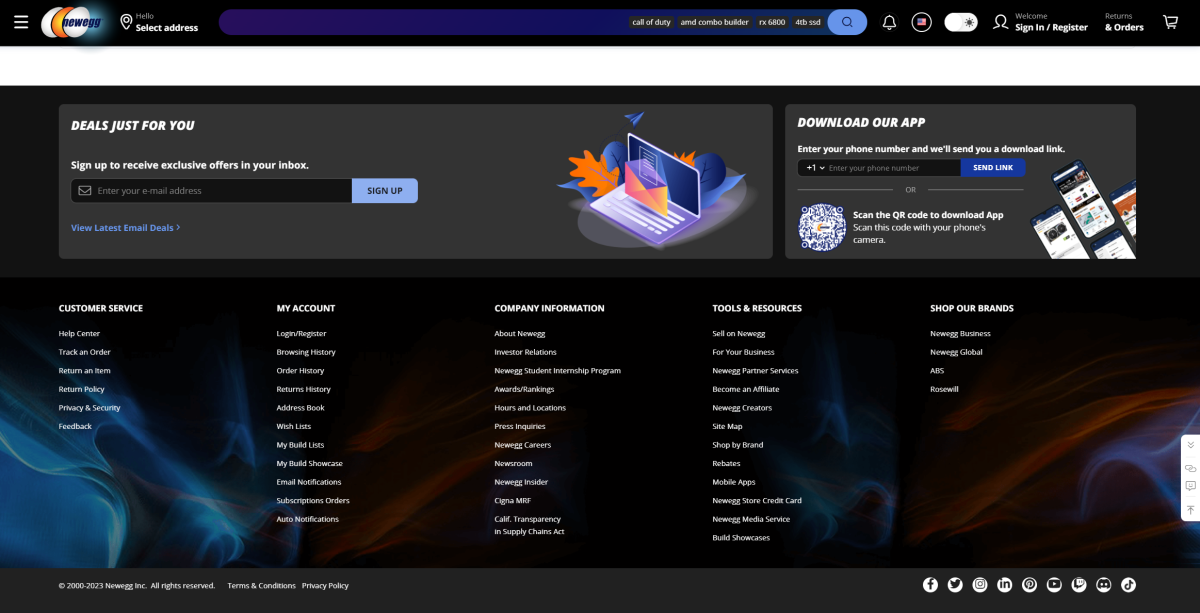Screen dimensions: 1200x613
Task: Visit Newegg's Twitch channel icon
Action: (x=1079, y=585)
